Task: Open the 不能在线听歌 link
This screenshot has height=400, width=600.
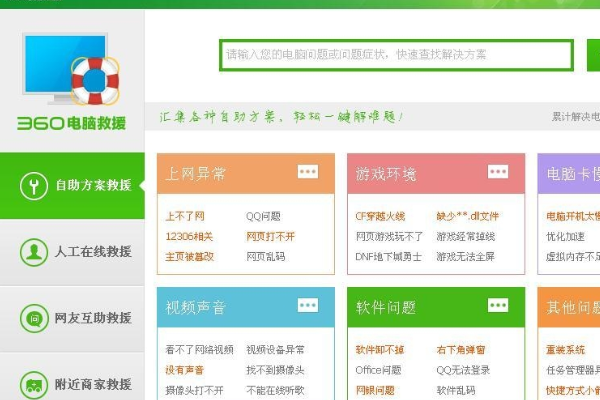Action: click(275, 390)
